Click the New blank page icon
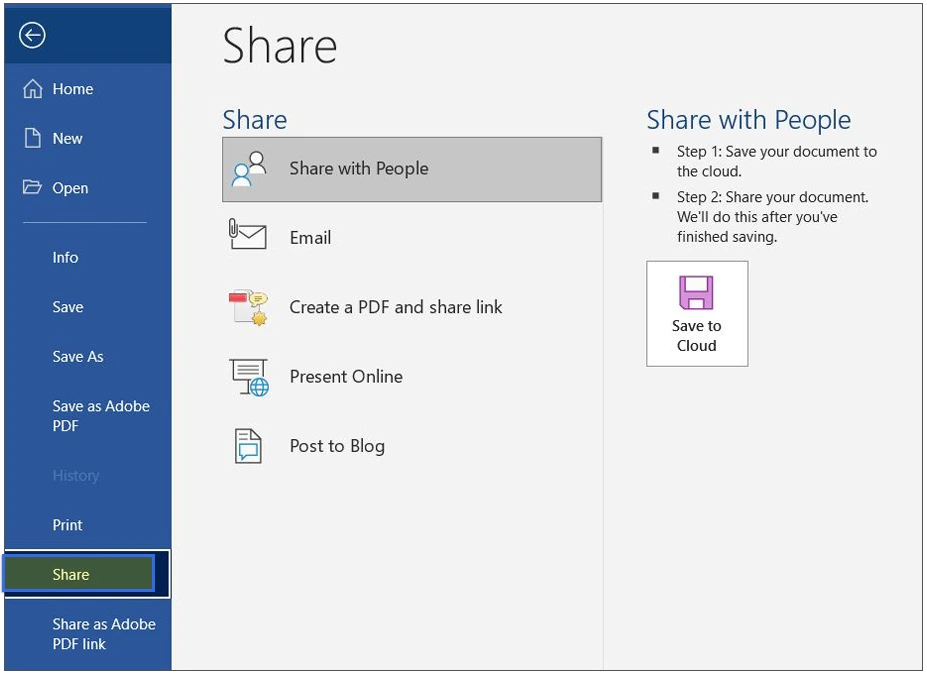The width and height of the screenshot is (927, 674). point(33,138)
